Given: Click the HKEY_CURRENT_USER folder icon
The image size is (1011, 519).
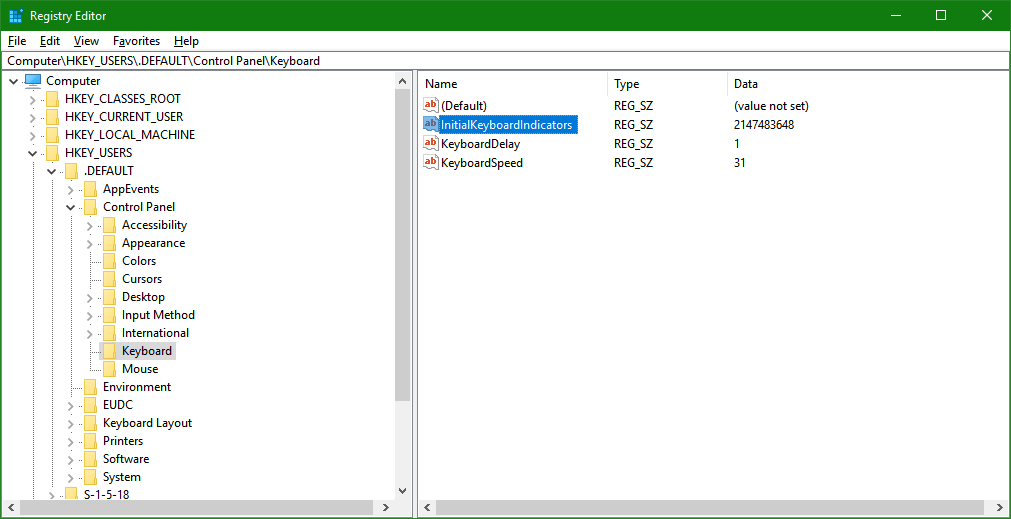Looking at the screenshot, I should click(x=53, y=117).
